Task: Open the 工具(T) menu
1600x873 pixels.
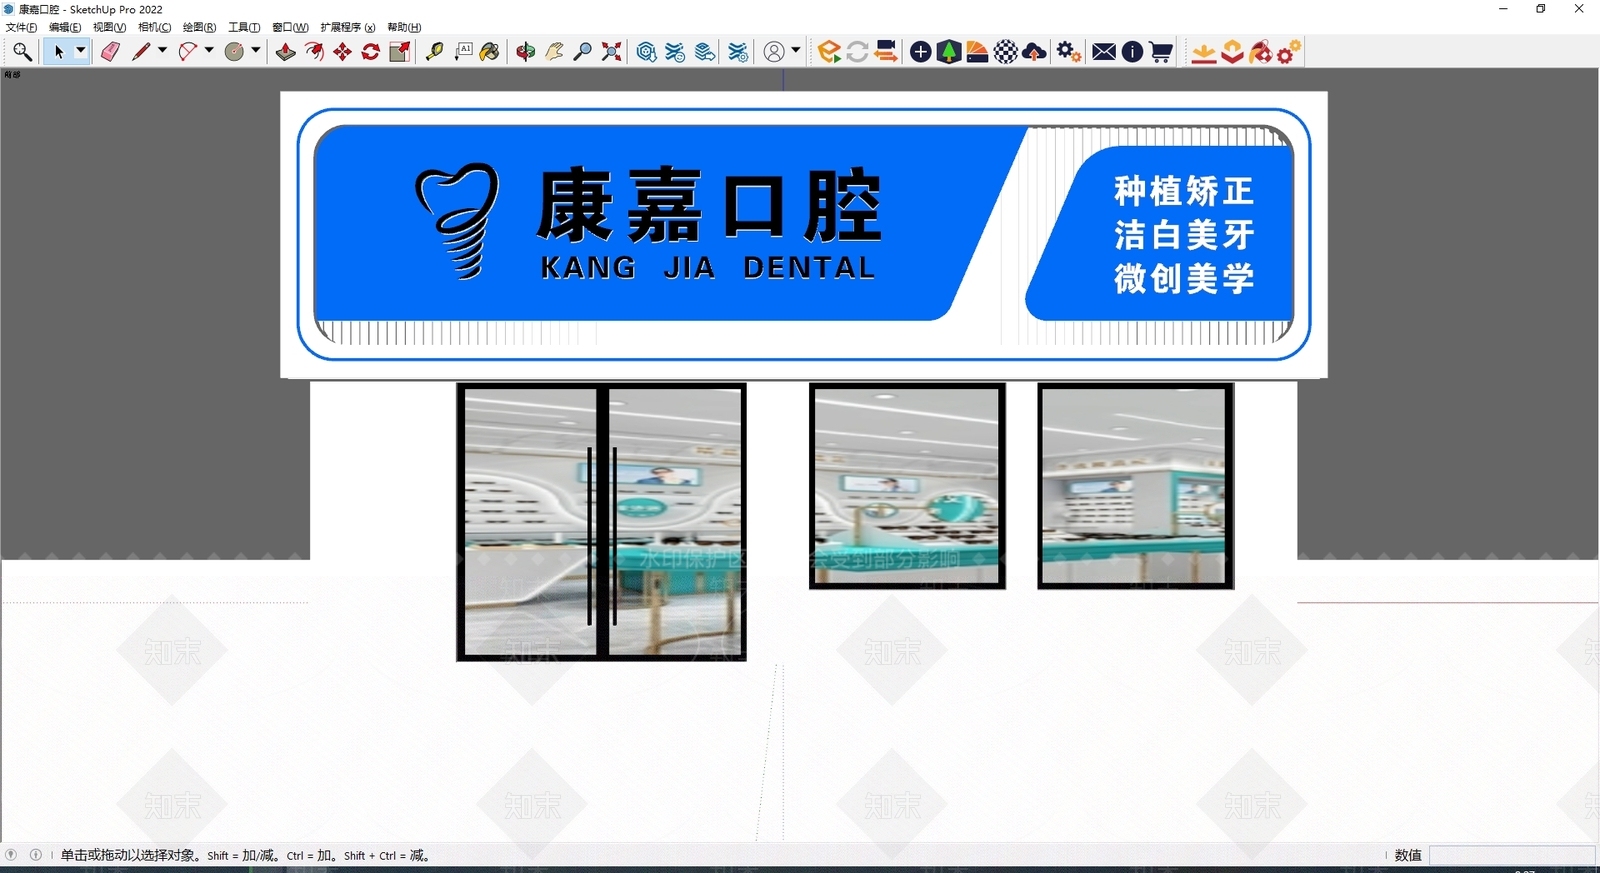Action: tap(244, 27)
